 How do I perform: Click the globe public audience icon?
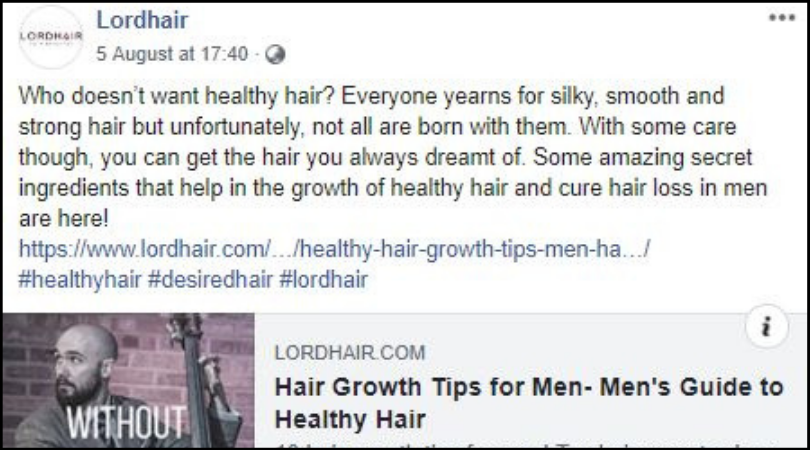[275, 54]
